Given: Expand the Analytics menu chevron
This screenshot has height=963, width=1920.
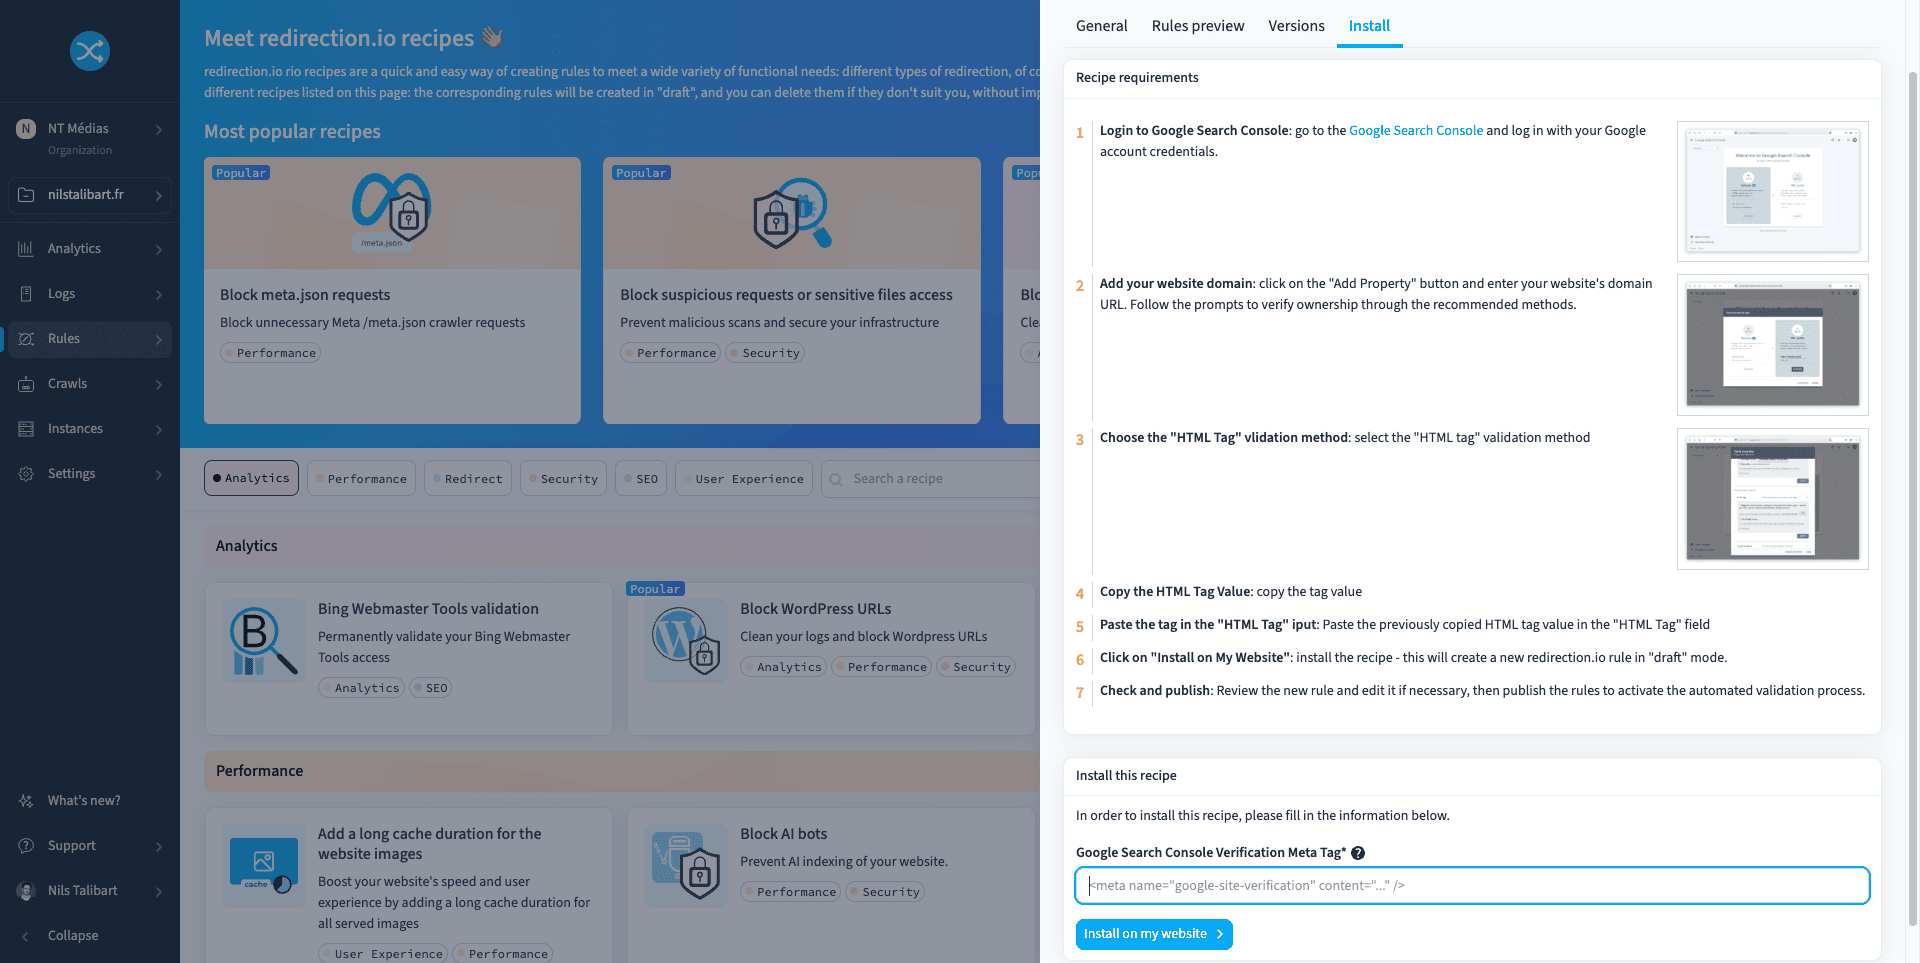Looking at the screenshot, I should tap(159, 250).
